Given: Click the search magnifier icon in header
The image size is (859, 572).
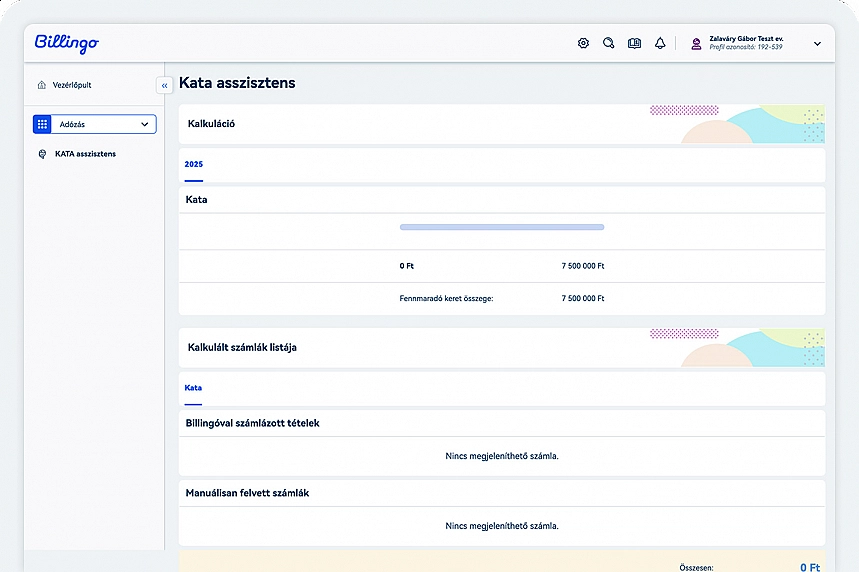Looking at the screenshot, I should (x=609, y=43).
